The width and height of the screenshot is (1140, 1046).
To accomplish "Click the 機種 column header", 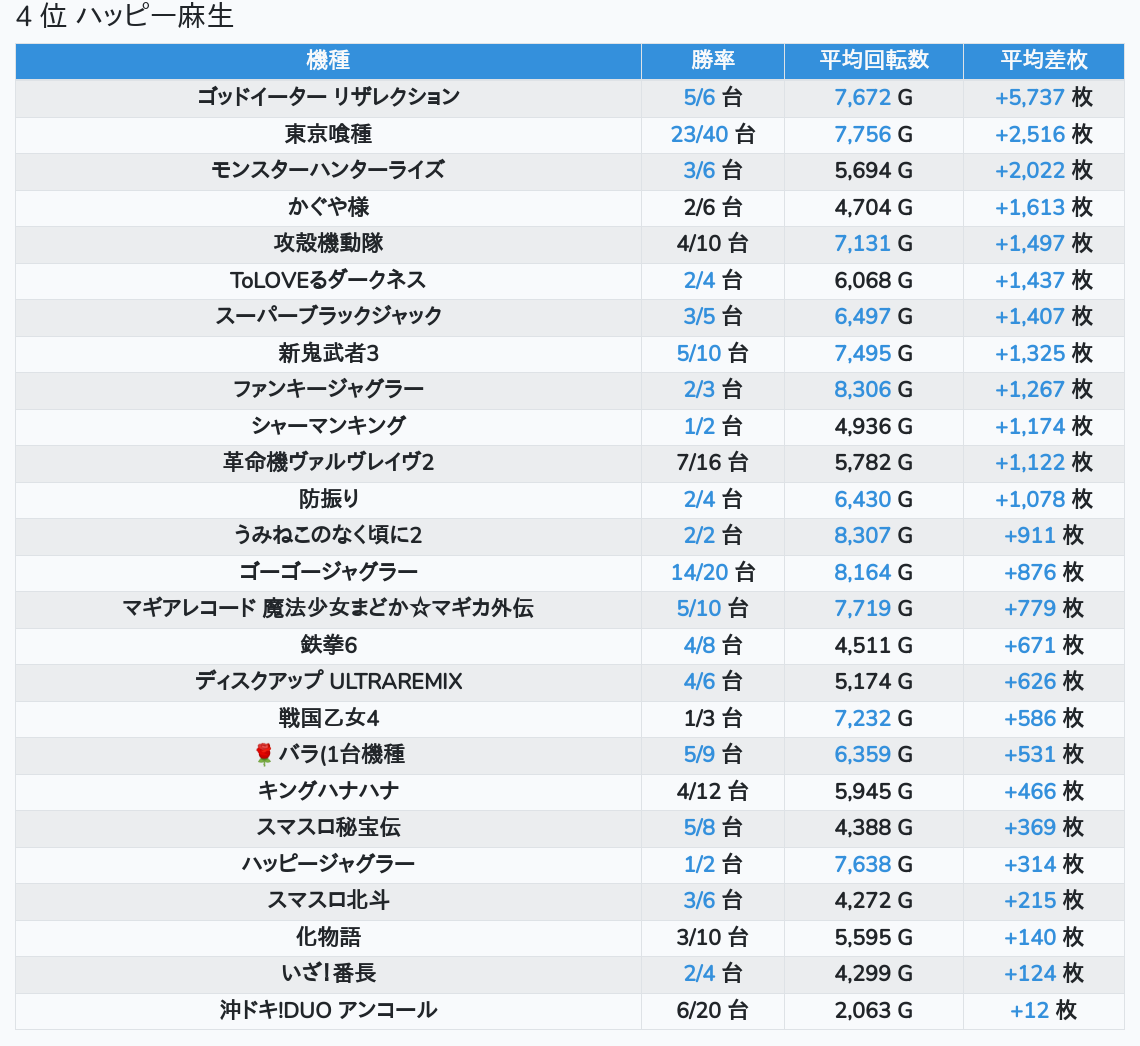I will pos(328,60).
